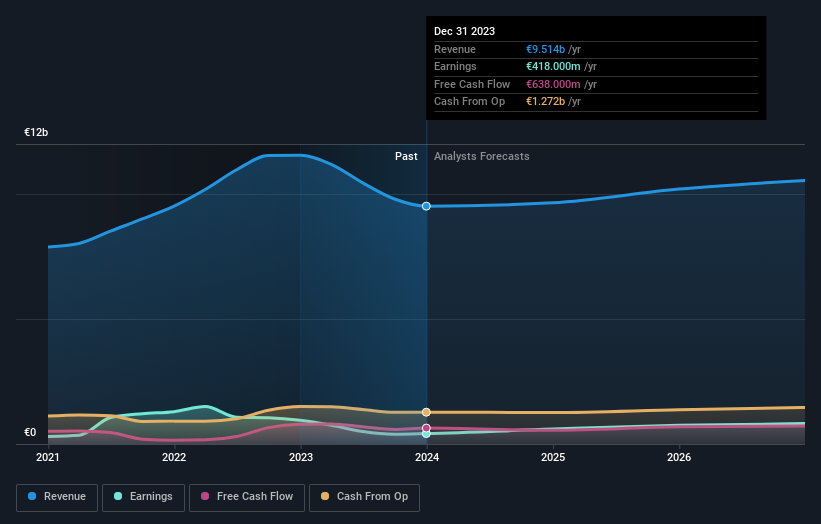This screenshot has height=524, width=821.
Task: Click the €418.000m earnings value
Action: point(553,66)
